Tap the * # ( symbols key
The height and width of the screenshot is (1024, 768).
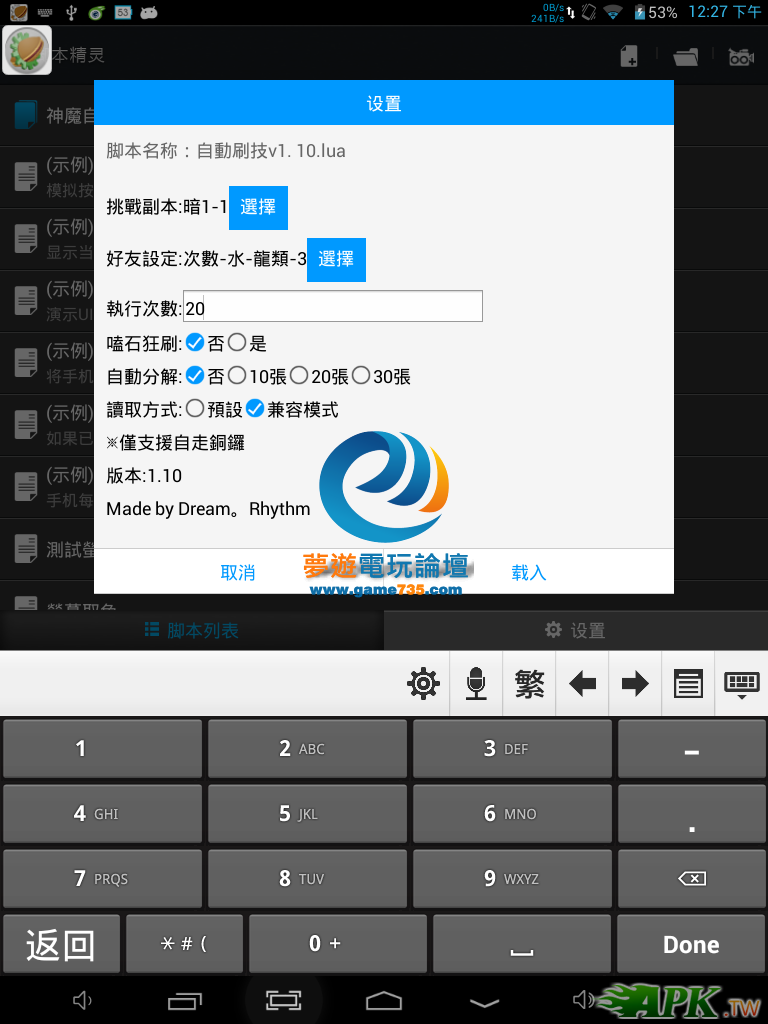click(184, 944)
